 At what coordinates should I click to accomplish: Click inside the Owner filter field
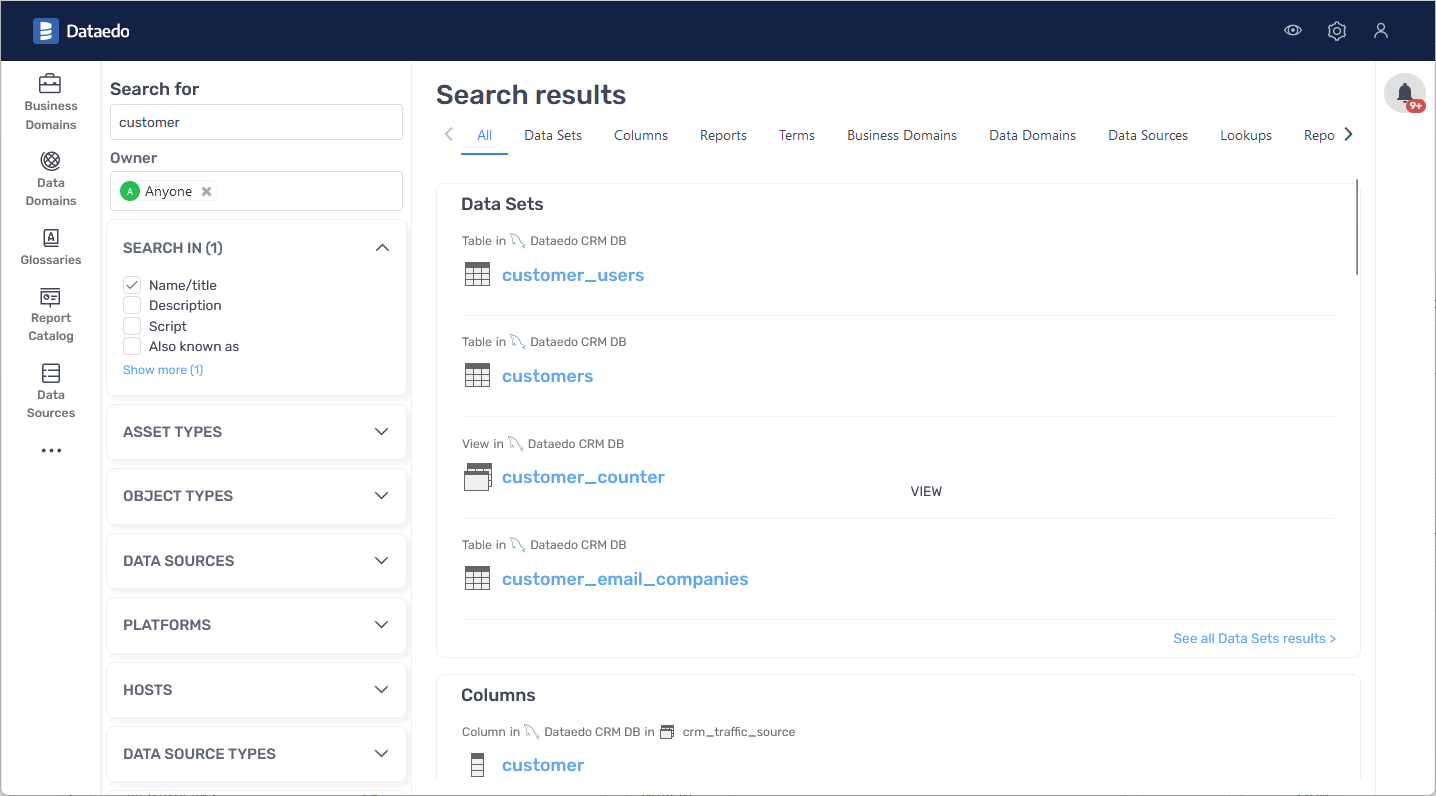(256, 191)
